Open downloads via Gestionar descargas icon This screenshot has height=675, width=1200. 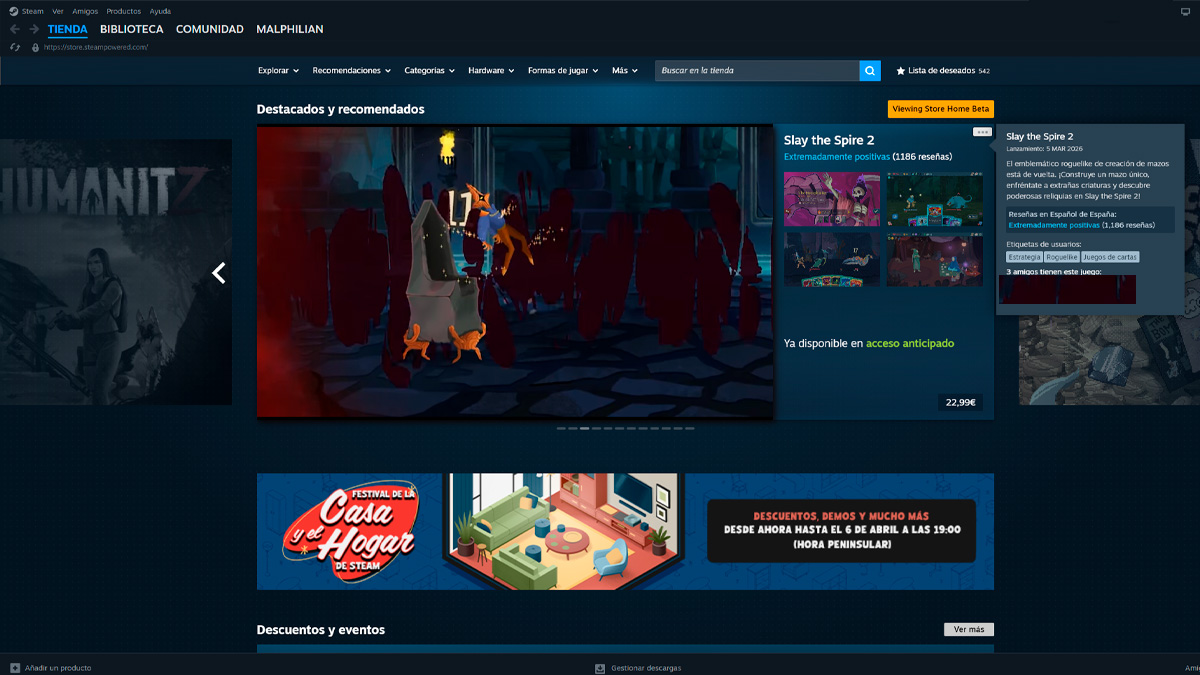(x=599, y=667)
